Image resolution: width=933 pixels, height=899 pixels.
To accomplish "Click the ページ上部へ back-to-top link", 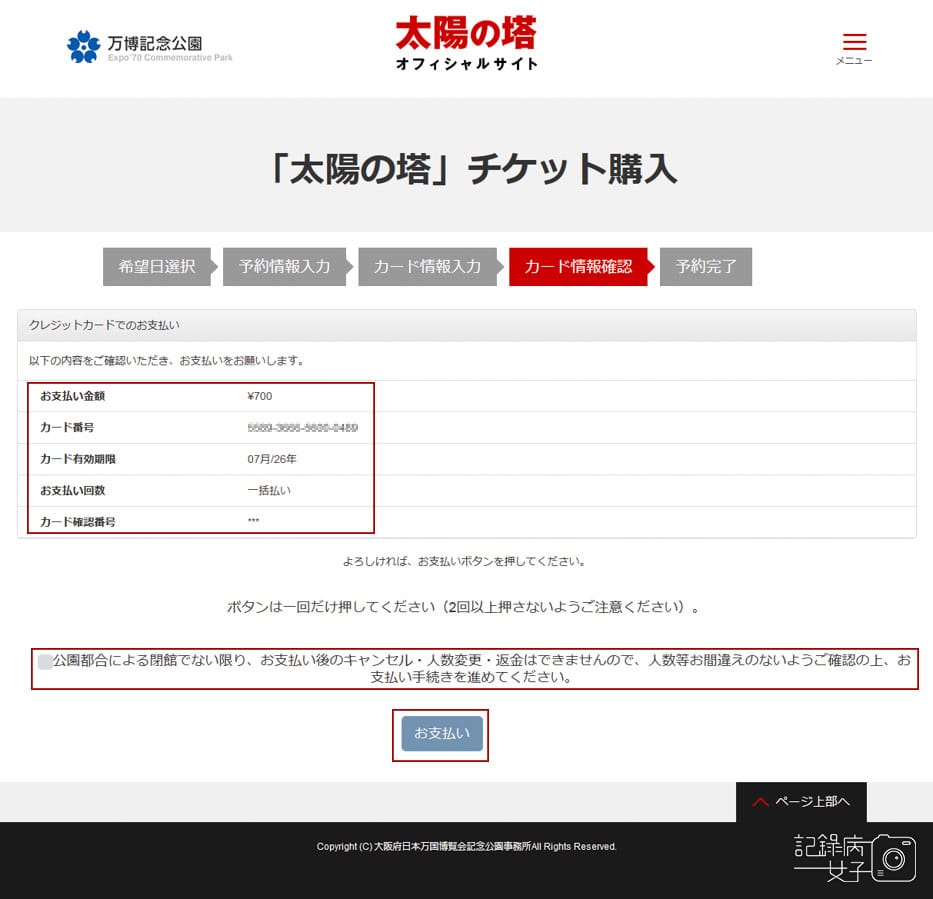I will coord(812,802).
